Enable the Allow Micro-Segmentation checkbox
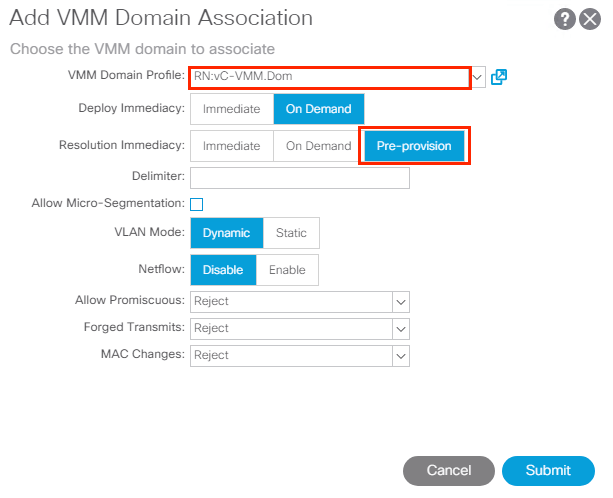 (x=197, y=204)
